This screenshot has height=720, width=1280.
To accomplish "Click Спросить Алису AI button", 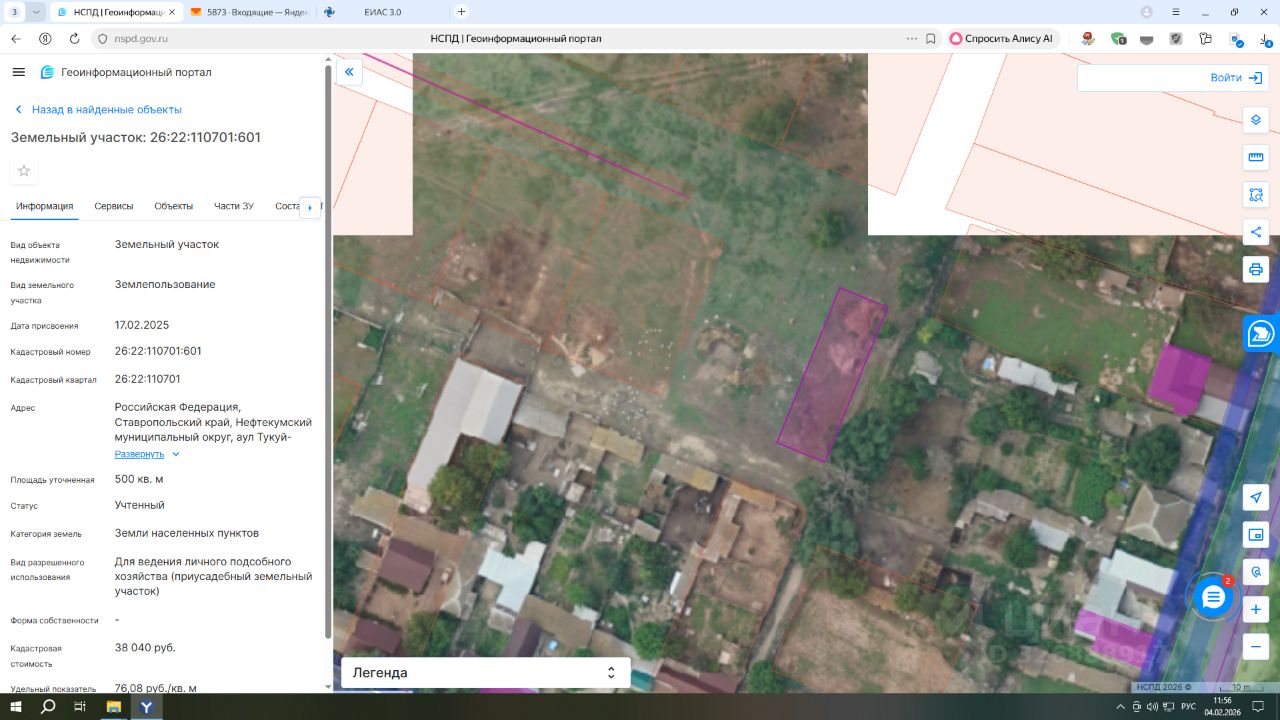I will coord(1002,39).
